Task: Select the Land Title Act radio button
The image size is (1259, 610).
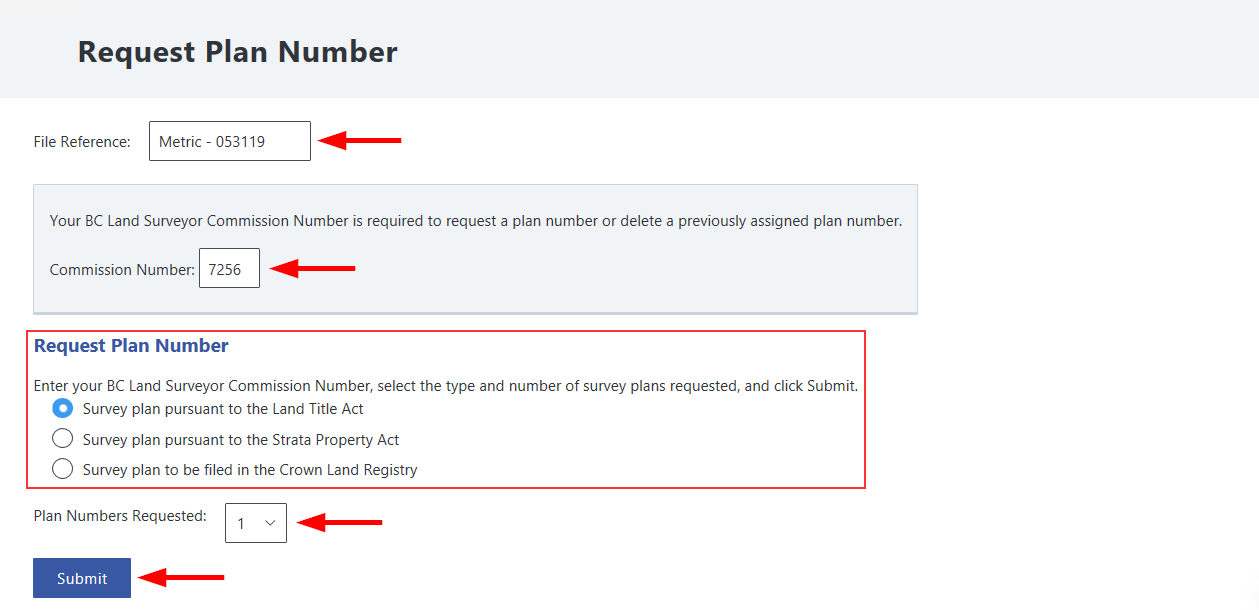Action: pyautogui.click(x=62, y=408)
